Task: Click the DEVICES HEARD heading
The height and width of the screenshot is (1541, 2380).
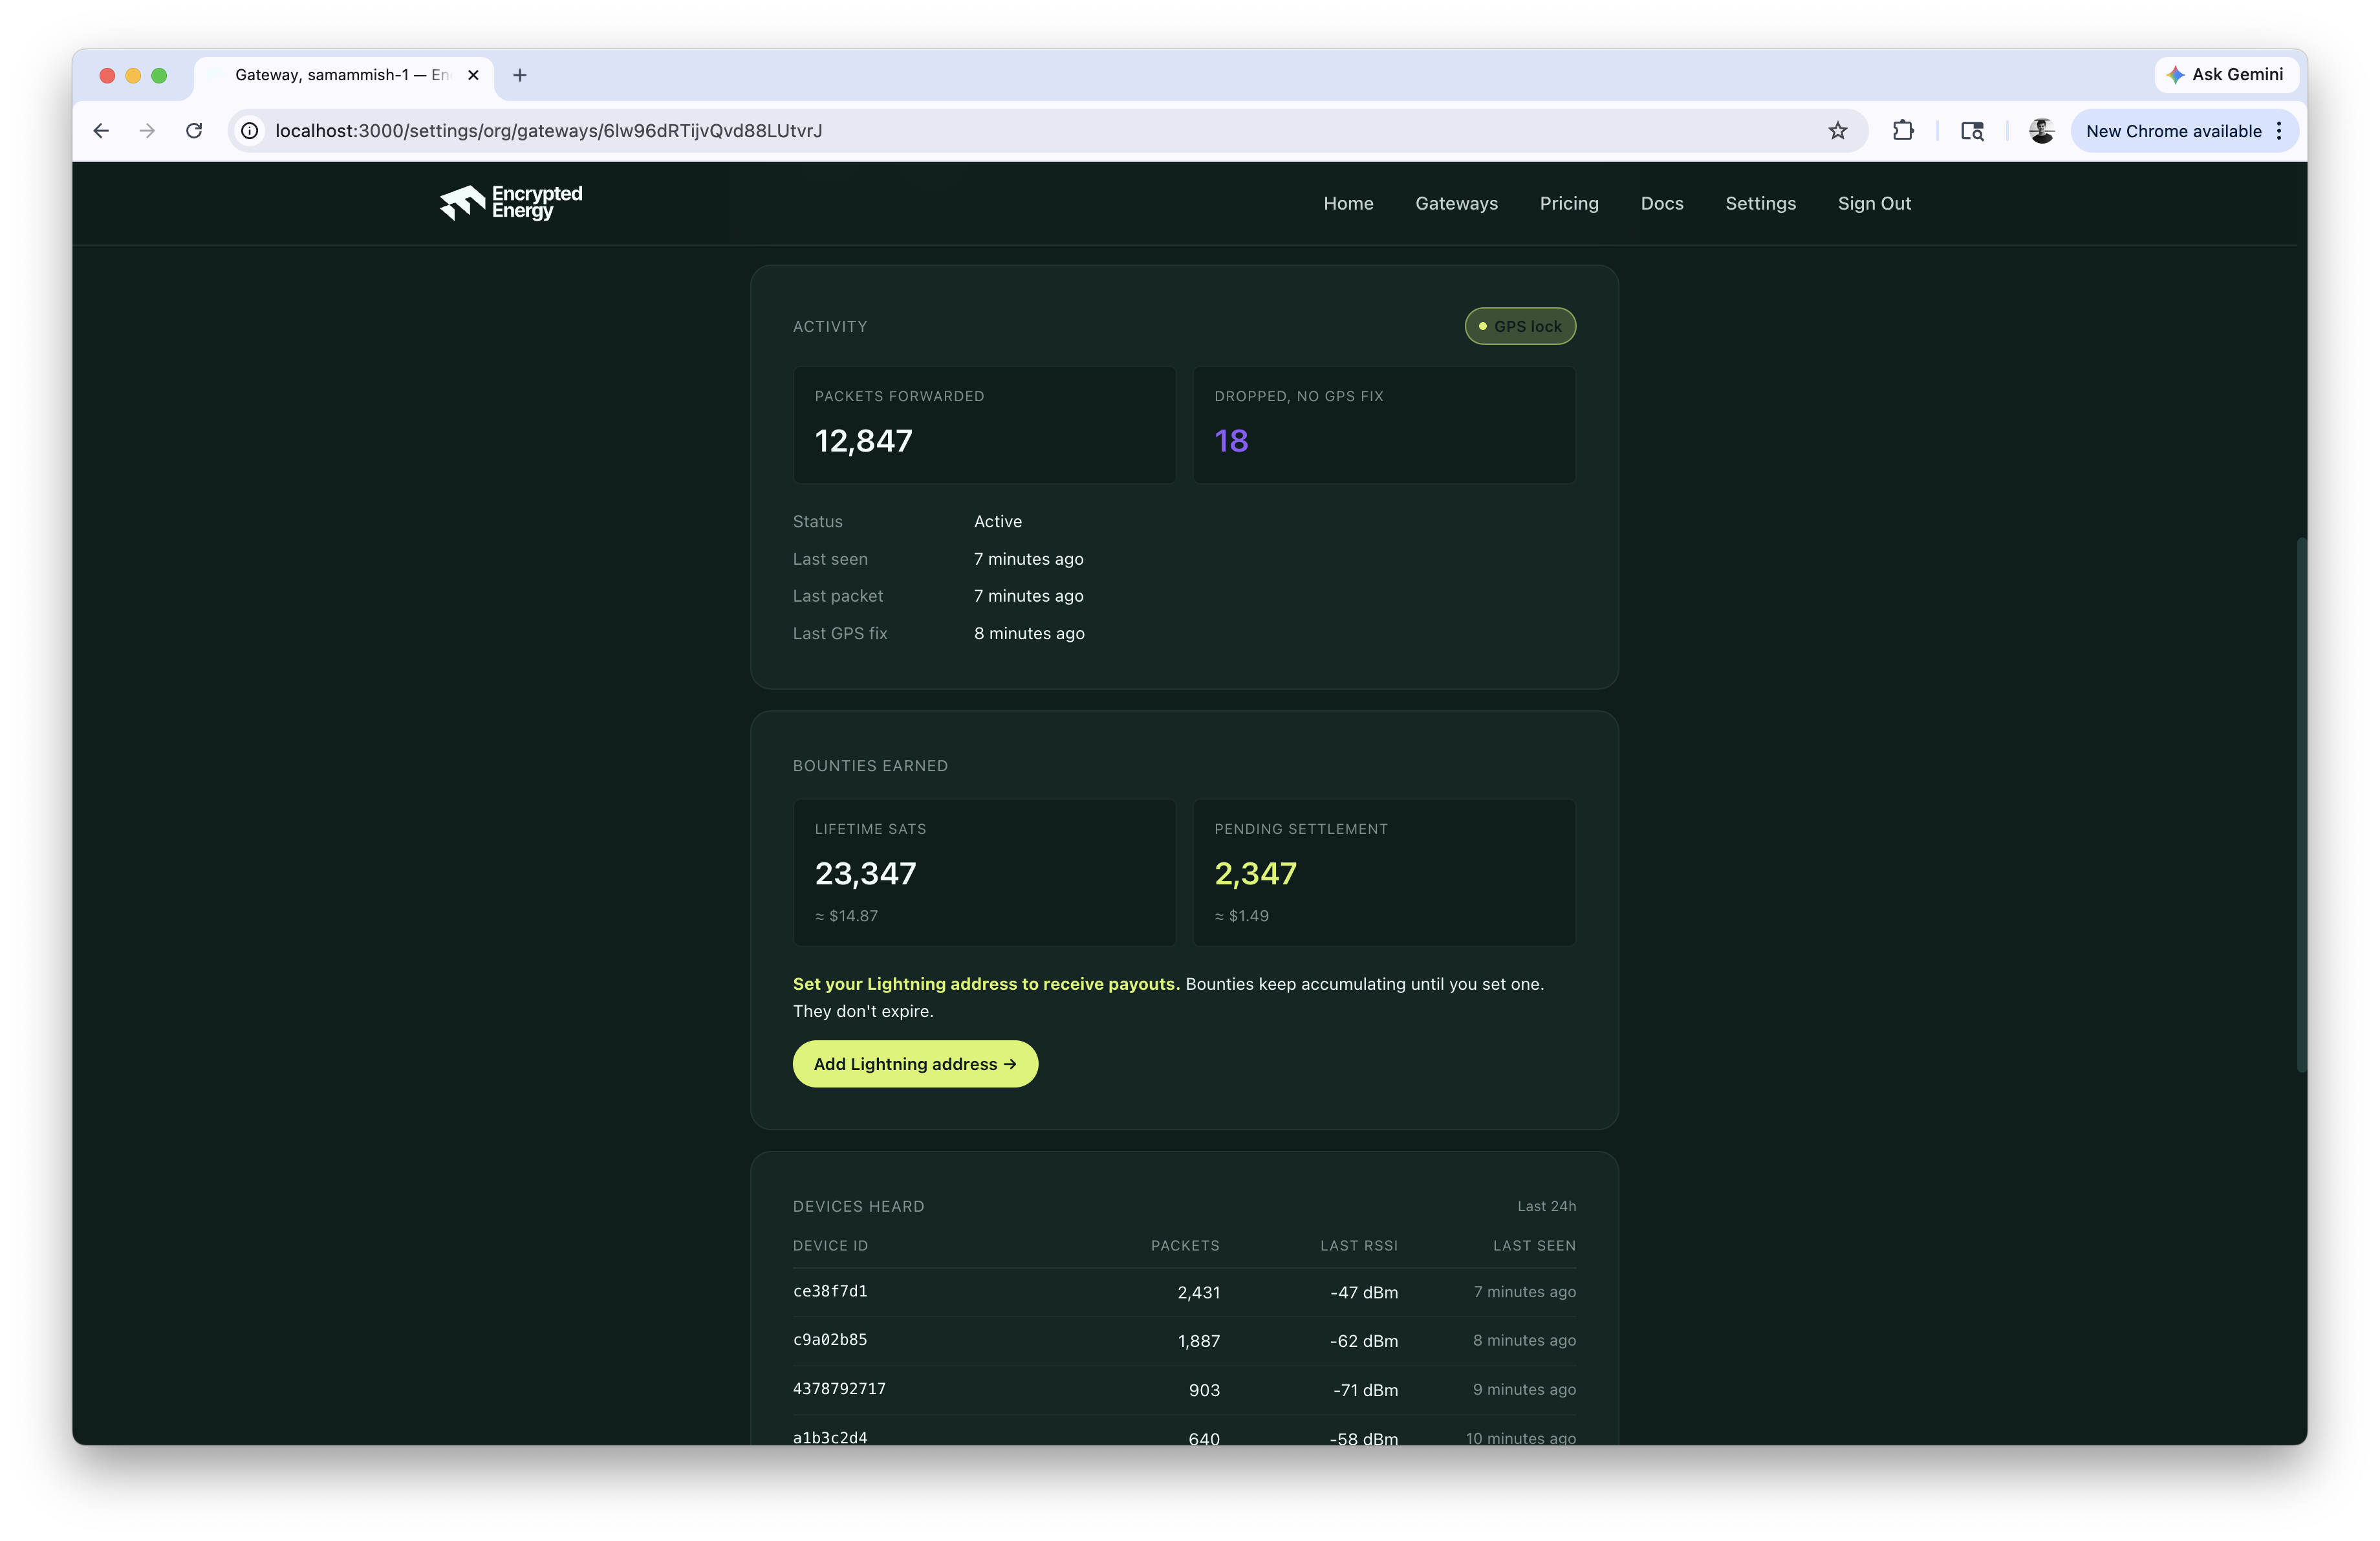Action: (858, 1207)
